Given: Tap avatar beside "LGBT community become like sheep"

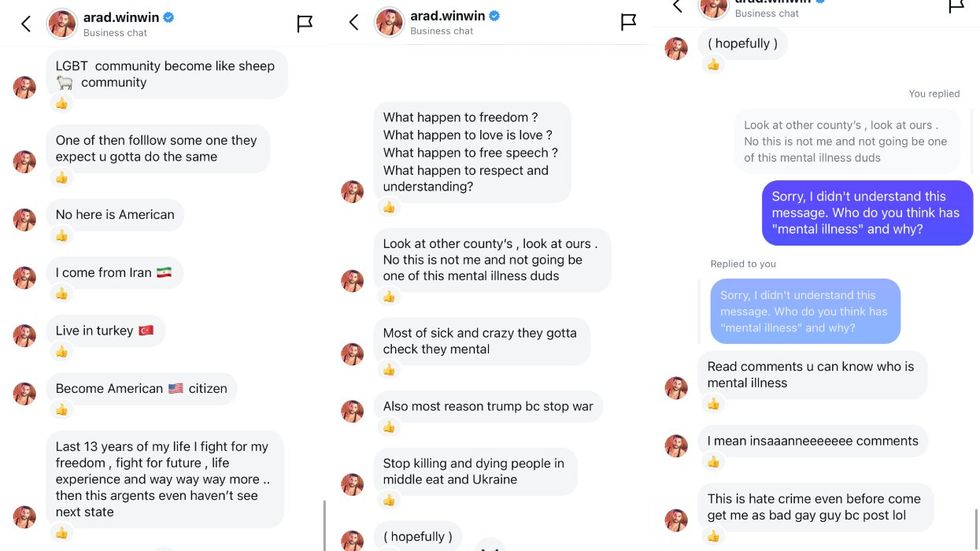Looking at the screenshot, I should [x=25, y=87].
